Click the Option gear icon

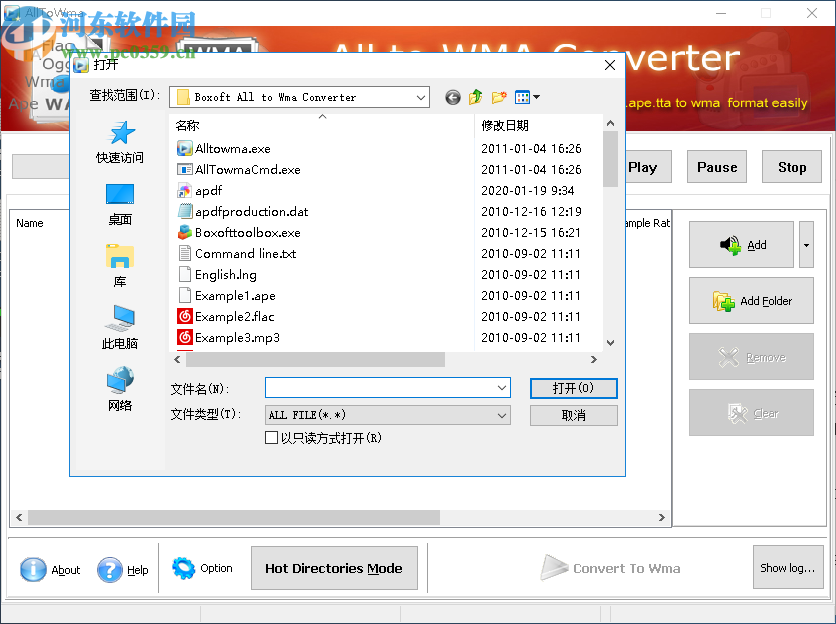183,567
